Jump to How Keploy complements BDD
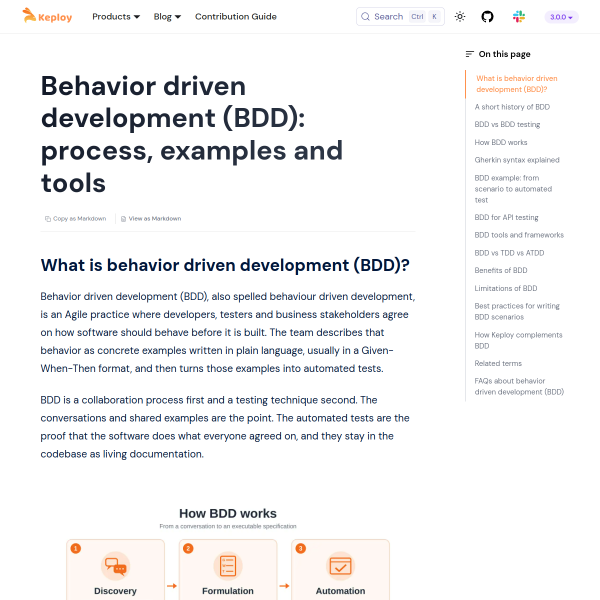The width and height of the screenshot is (600, 600). 518,340
